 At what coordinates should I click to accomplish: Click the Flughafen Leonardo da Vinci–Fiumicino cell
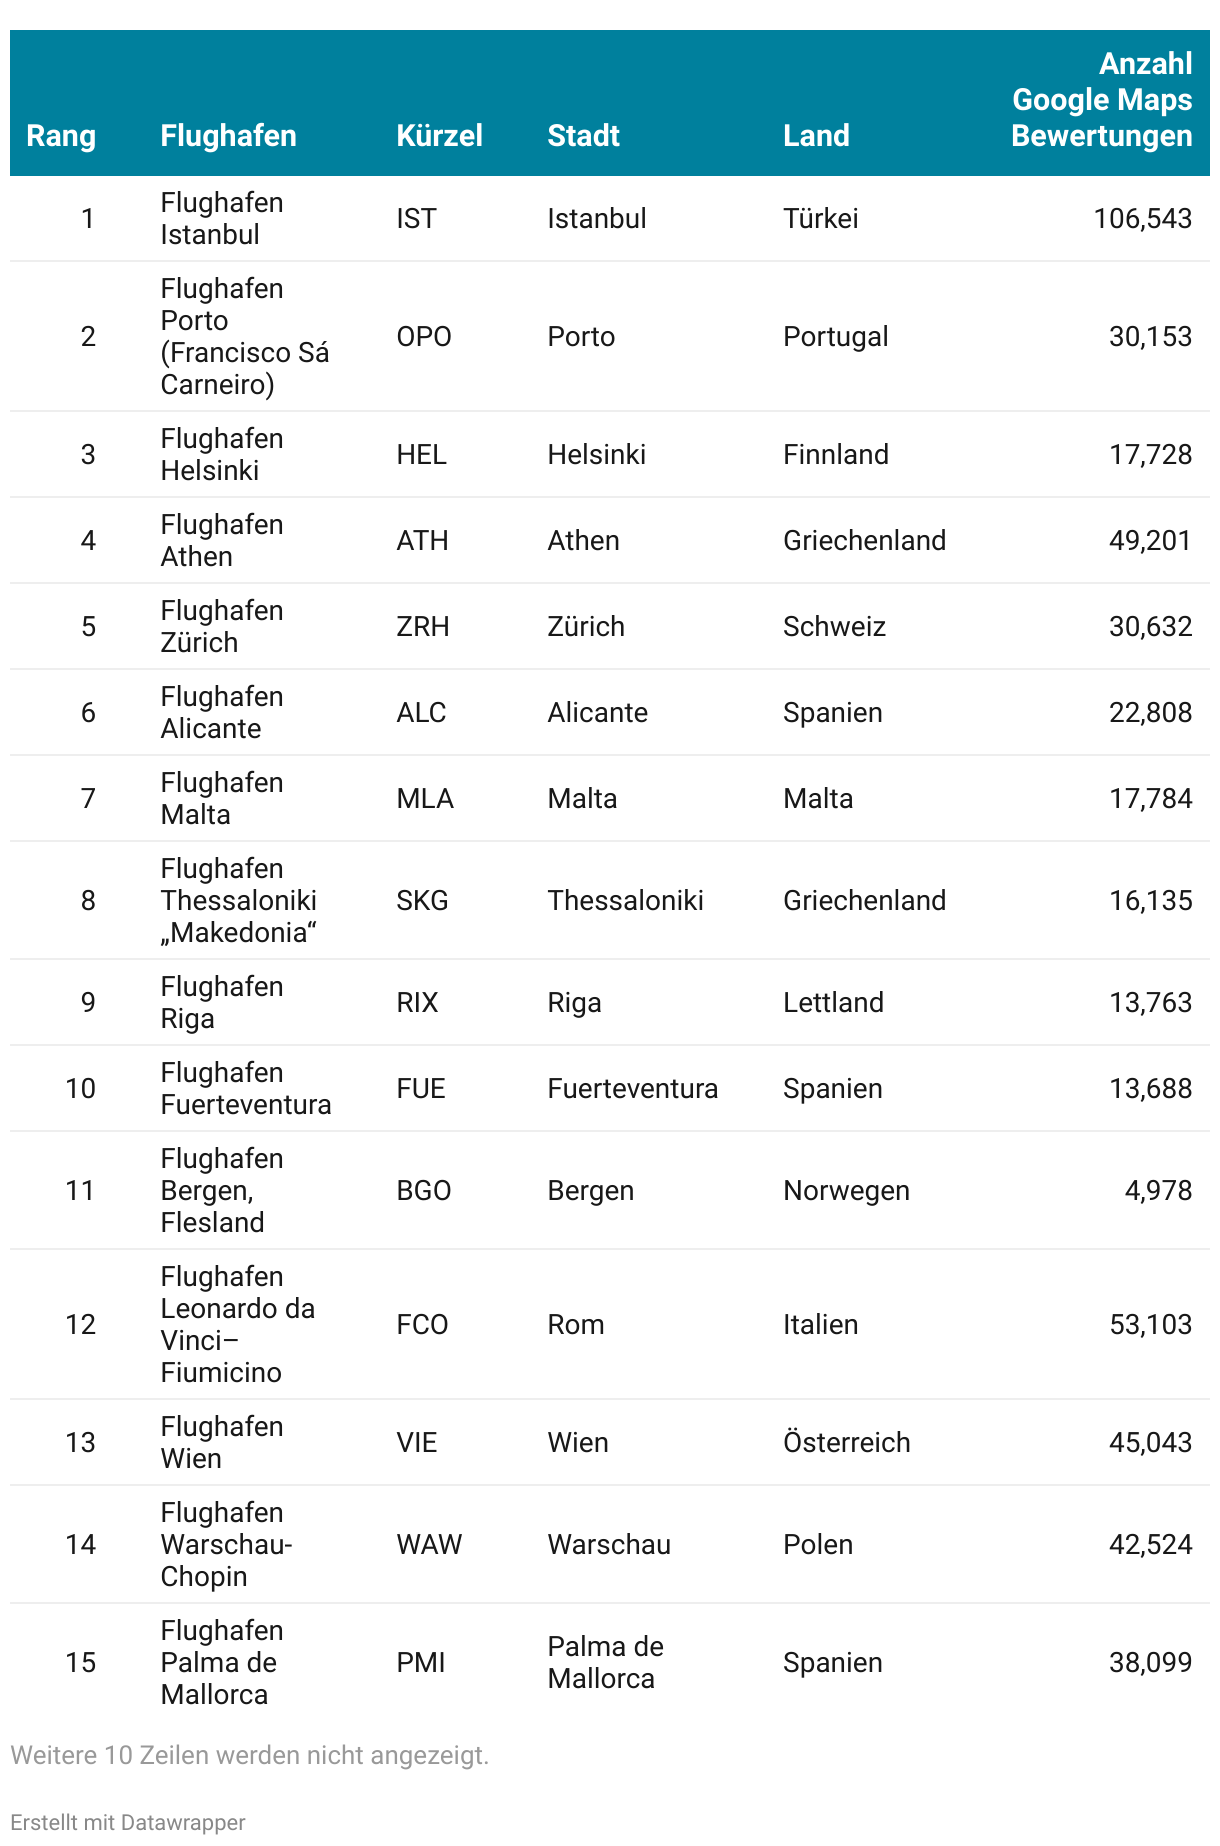[237, 1325]
